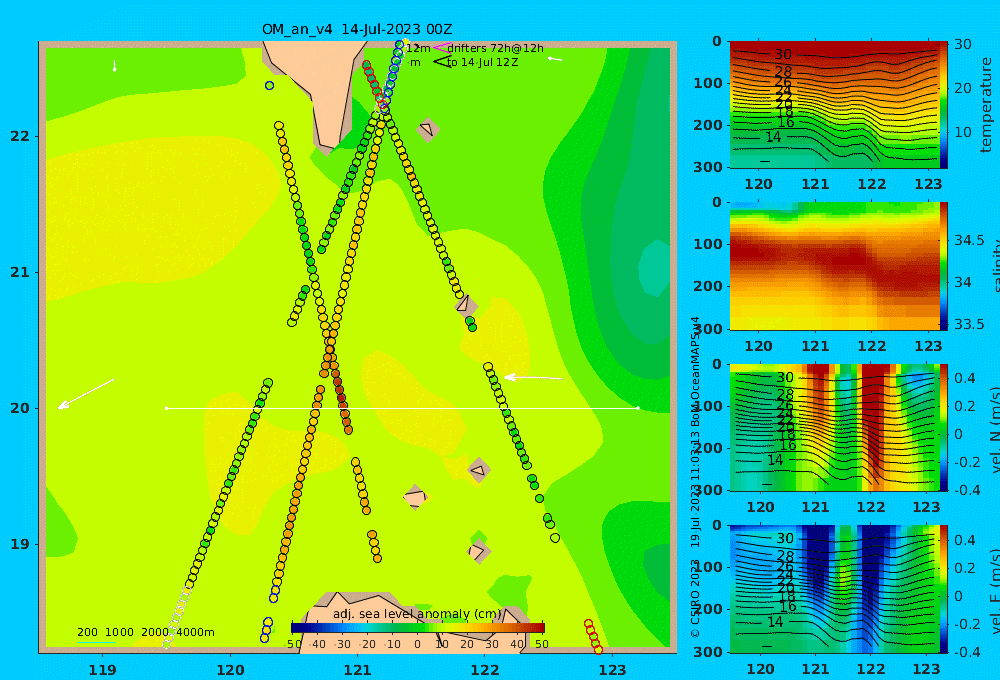Select the eastward velocity section panel

click(834, 589)
